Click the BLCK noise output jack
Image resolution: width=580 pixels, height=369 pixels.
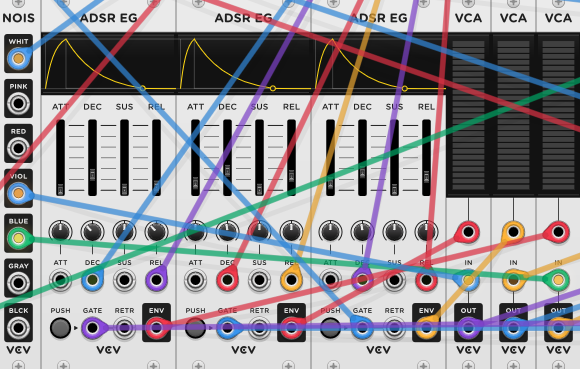click(x=18, y=328)
